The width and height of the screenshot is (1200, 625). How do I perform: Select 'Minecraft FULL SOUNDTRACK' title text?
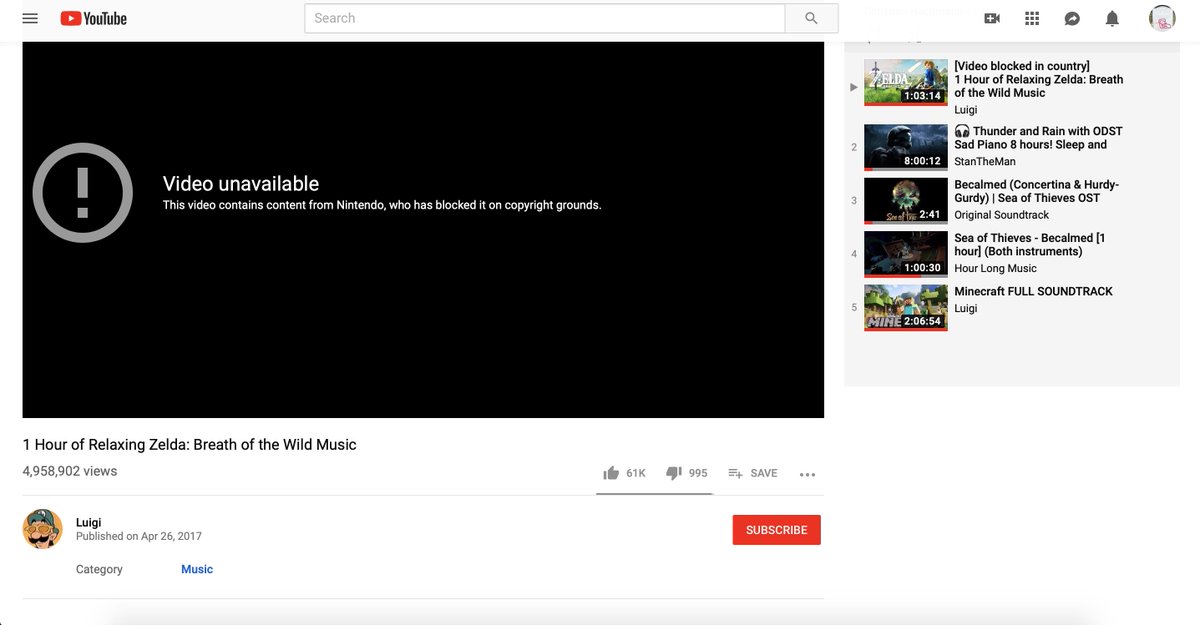(x=1033, y=291)
